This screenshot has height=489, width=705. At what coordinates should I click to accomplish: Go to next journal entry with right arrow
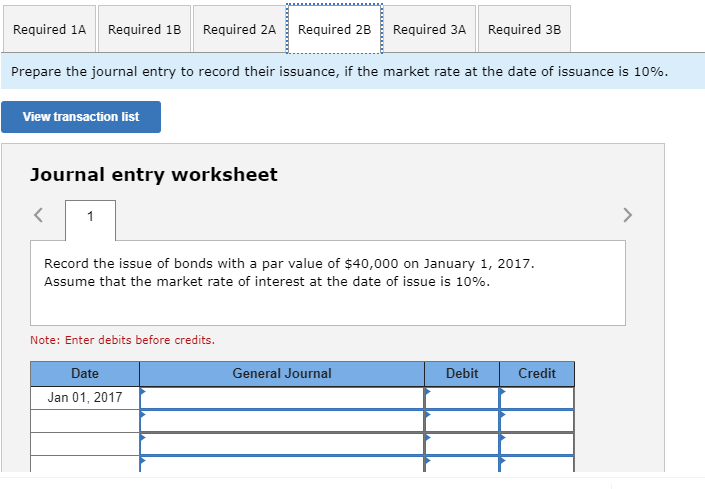[628, 215]
